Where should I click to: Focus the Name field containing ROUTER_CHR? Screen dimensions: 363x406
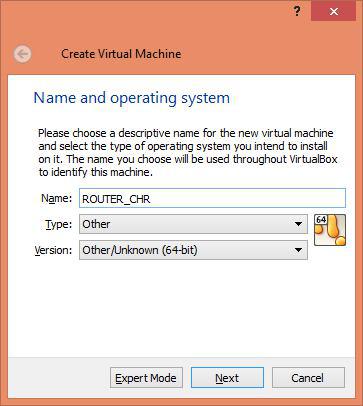point(212,198)
